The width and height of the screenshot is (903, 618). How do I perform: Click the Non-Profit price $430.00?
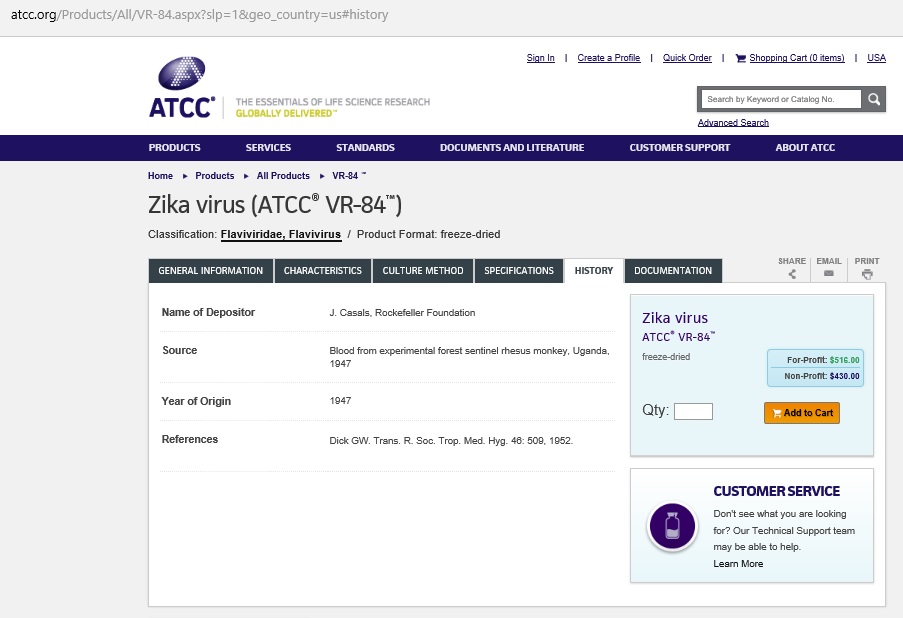[x=844, y=376]
